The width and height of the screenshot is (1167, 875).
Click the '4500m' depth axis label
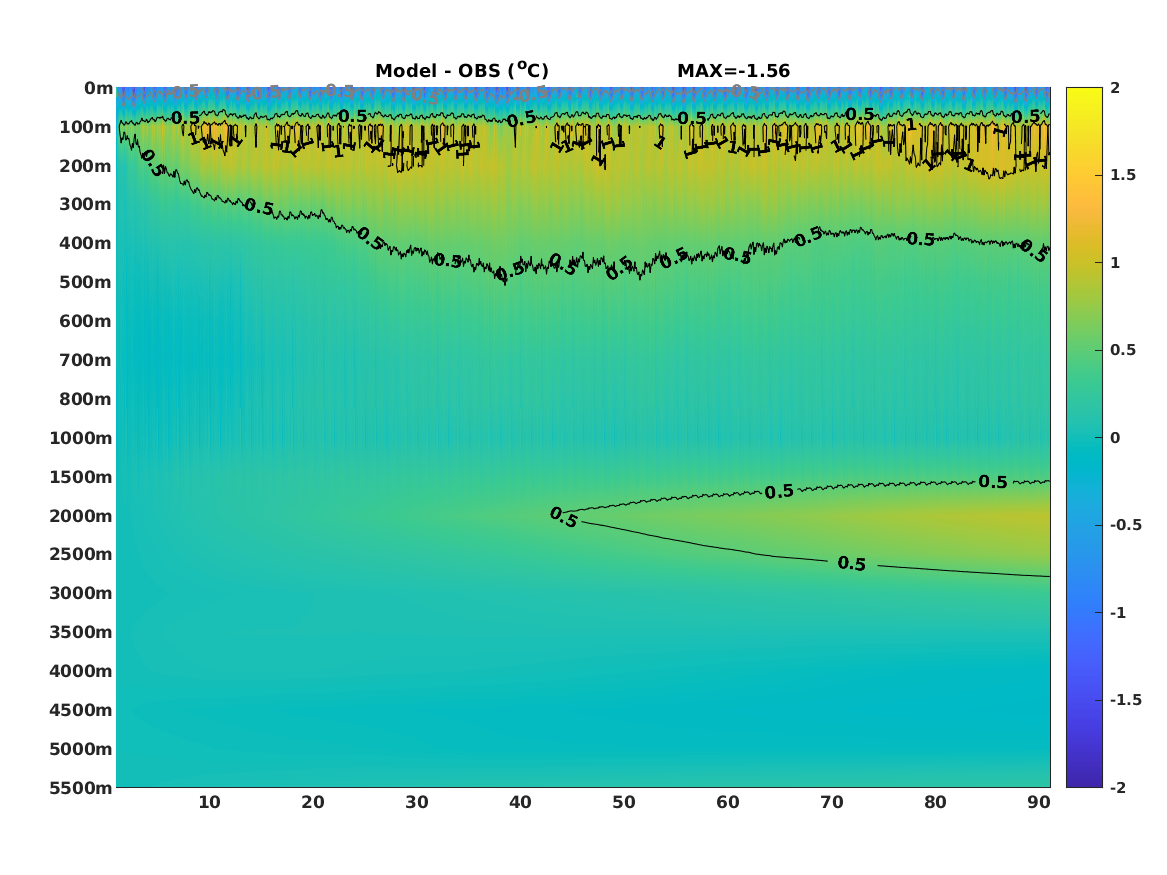click(81, 710)
